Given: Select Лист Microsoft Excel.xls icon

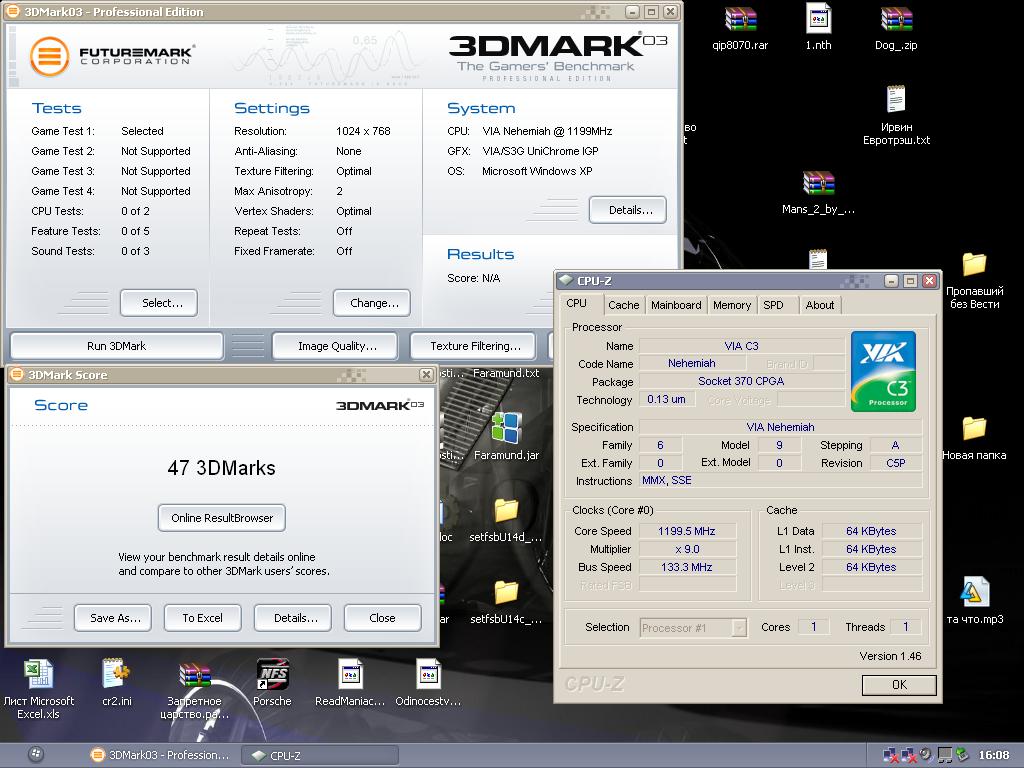Looking at the screenshot, I should pyautogui.click(x=39, y=674).
